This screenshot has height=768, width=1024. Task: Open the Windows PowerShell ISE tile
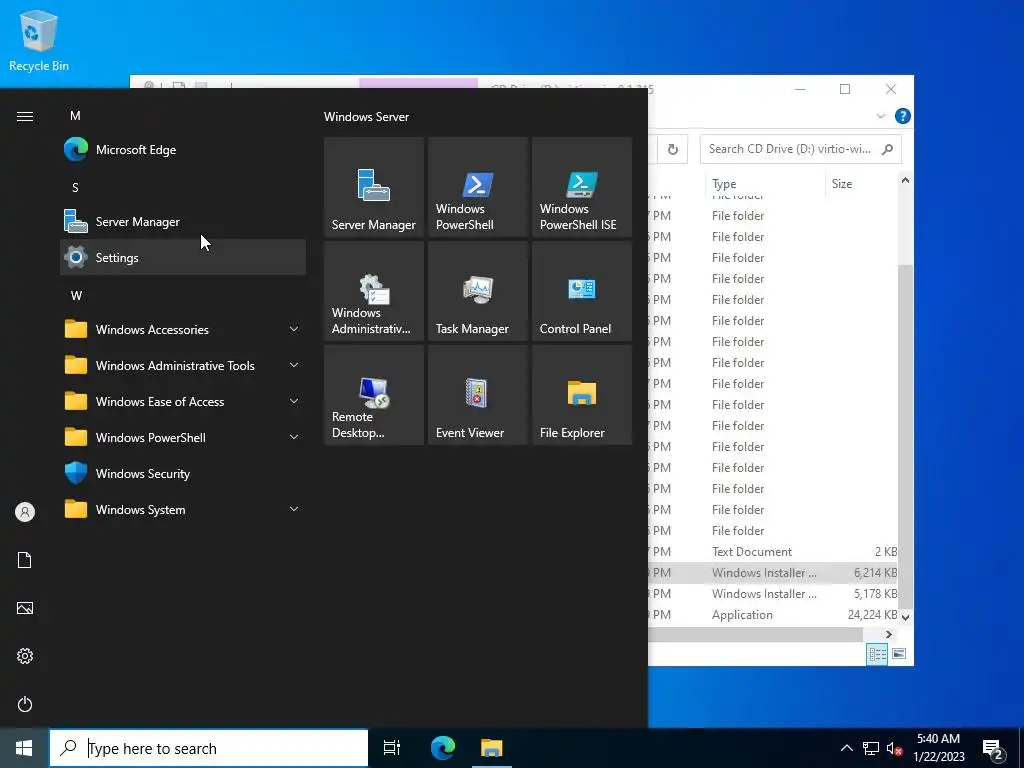pyautogui.click(x=582, y=187)
